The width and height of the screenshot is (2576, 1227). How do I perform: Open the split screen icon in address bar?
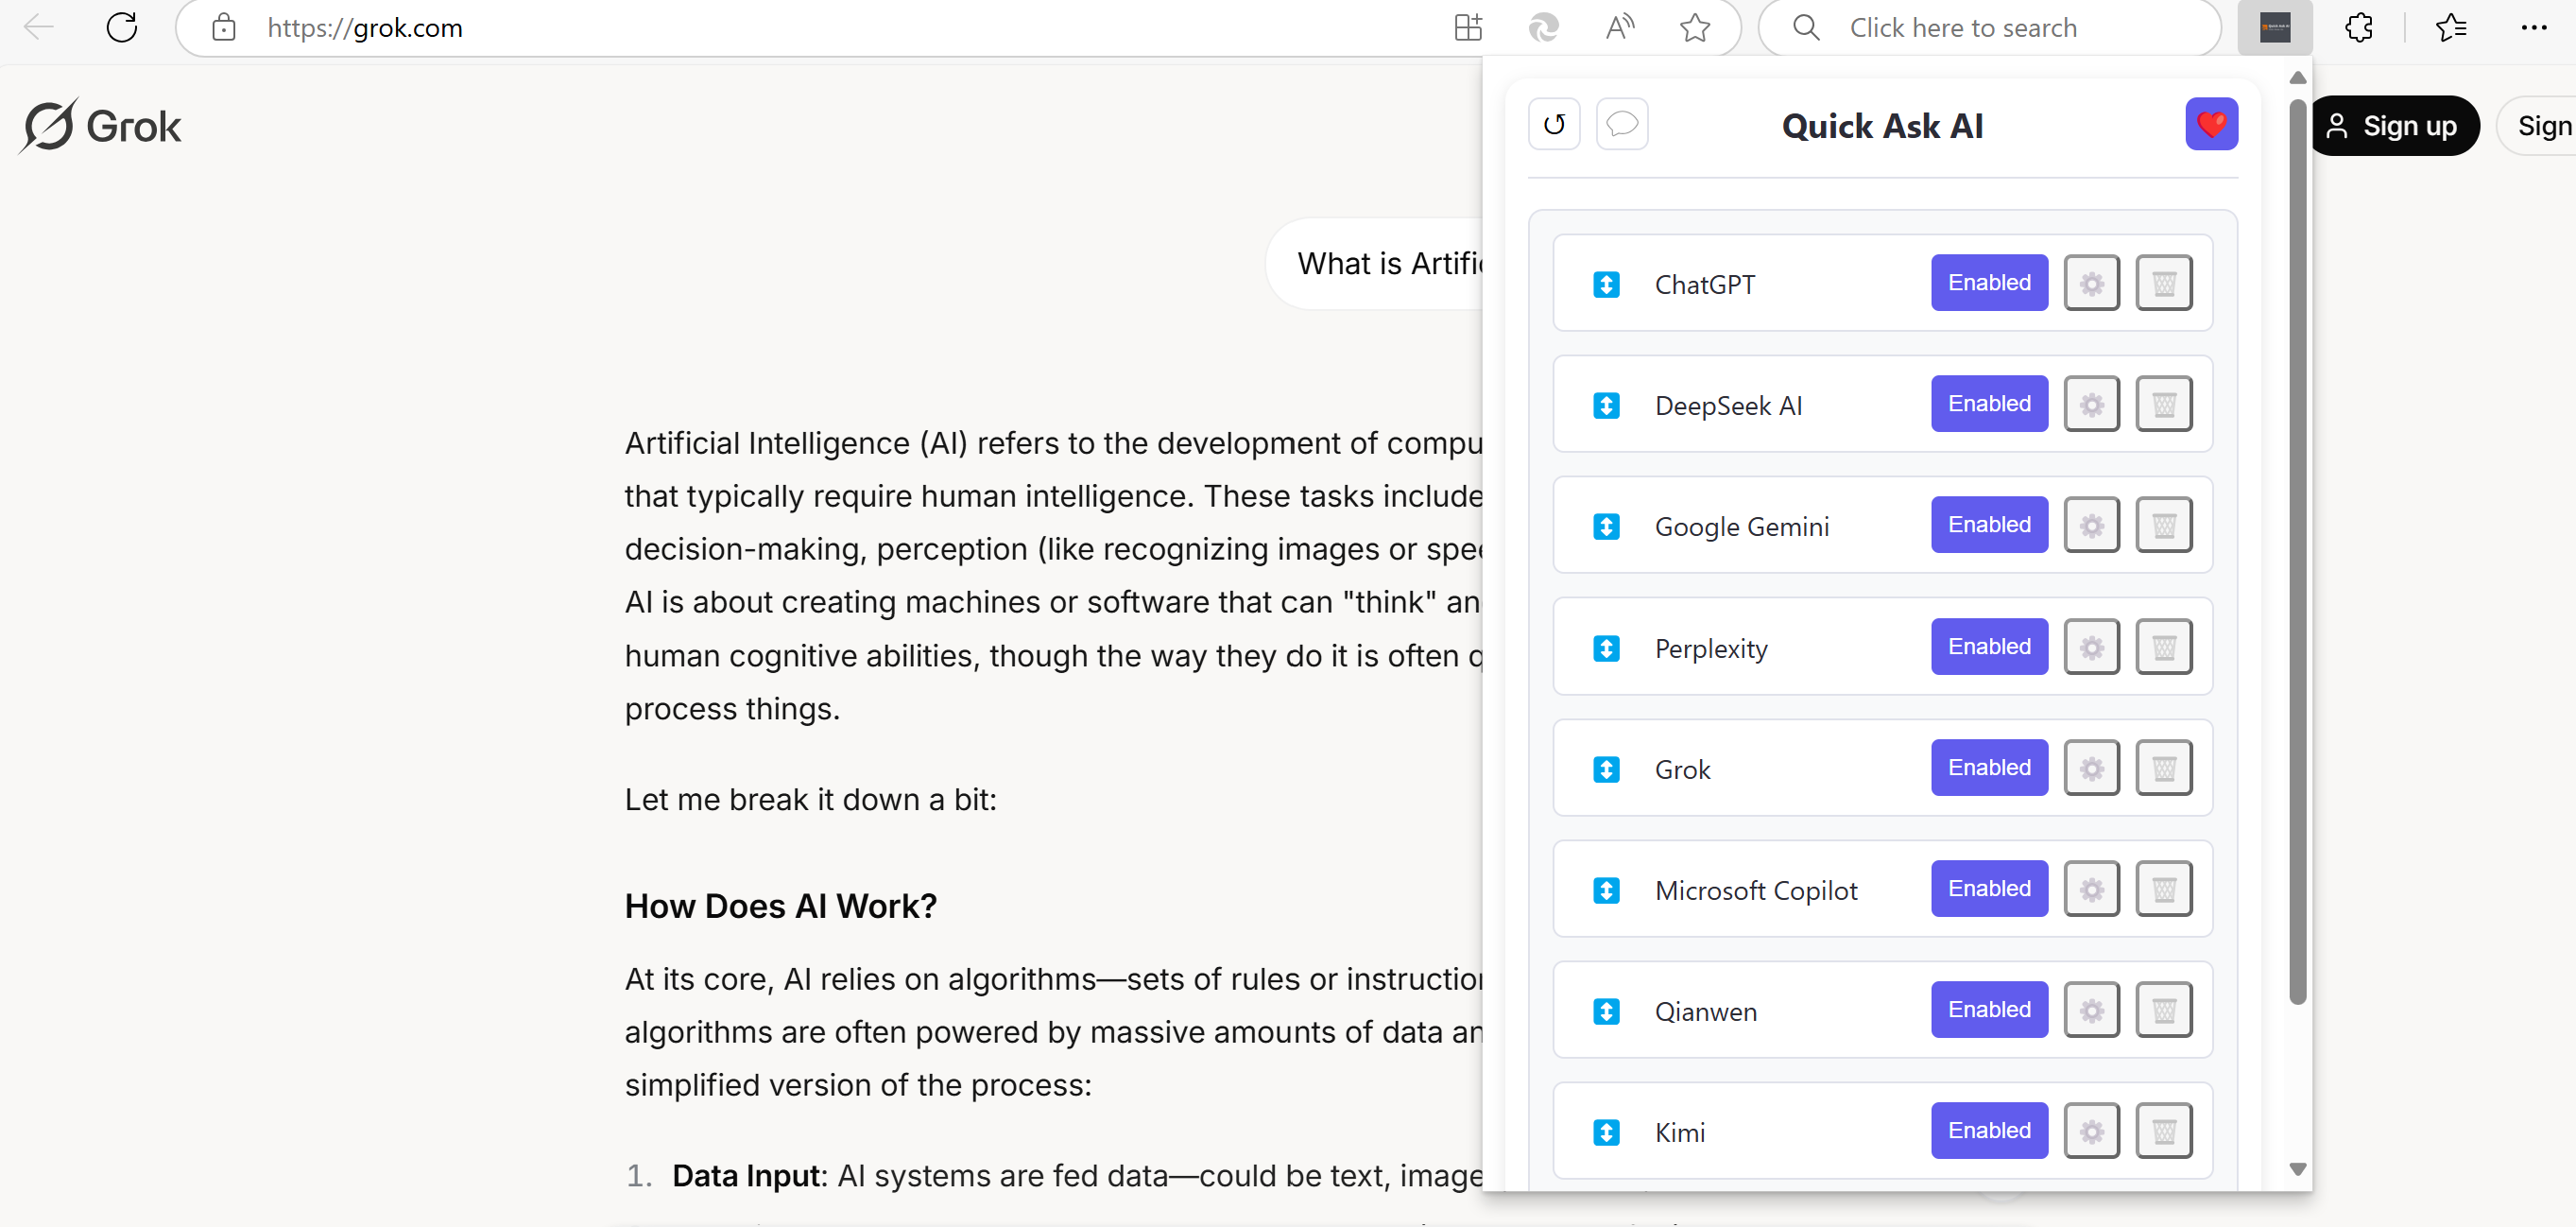(1468, 27)
